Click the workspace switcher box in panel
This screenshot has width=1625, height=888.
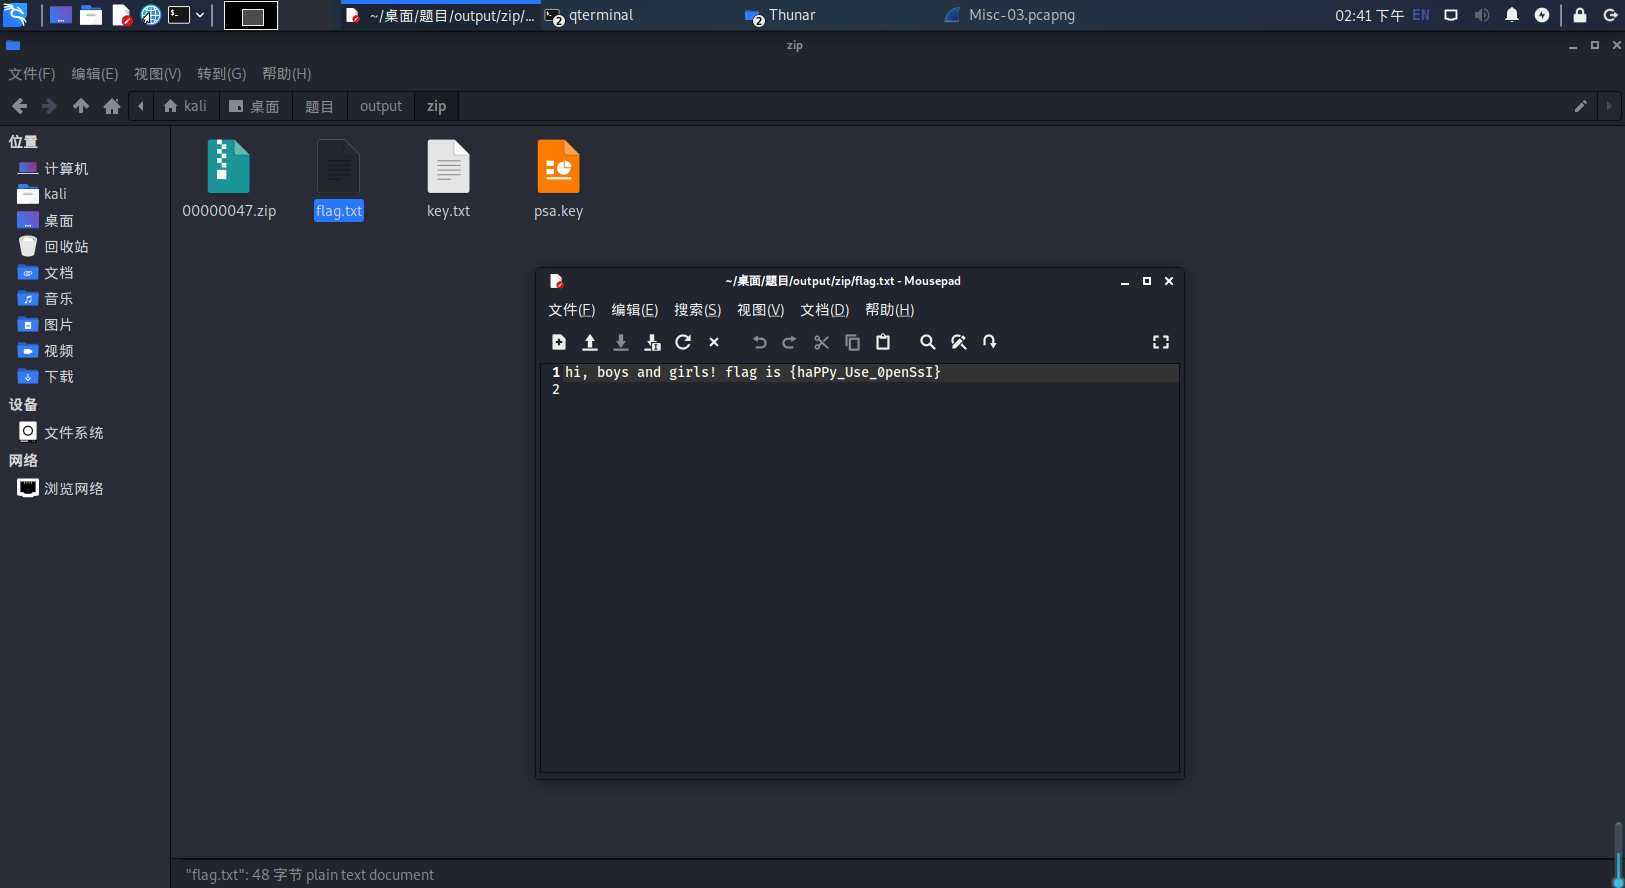click(251, 16)
